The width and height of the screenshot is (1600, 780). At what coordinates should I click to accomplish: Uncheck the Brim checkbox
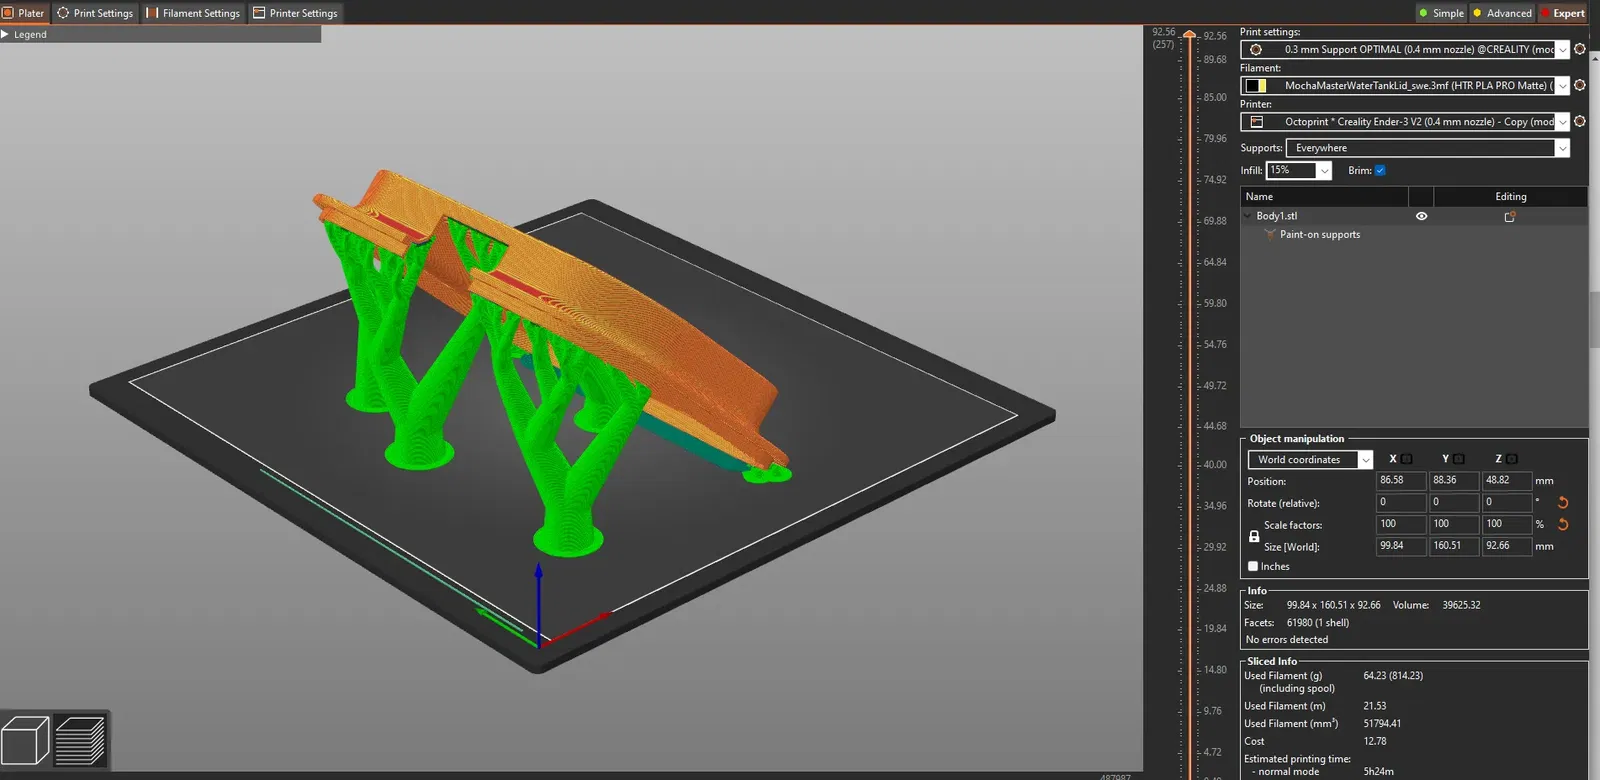(x=1380, y=170)
